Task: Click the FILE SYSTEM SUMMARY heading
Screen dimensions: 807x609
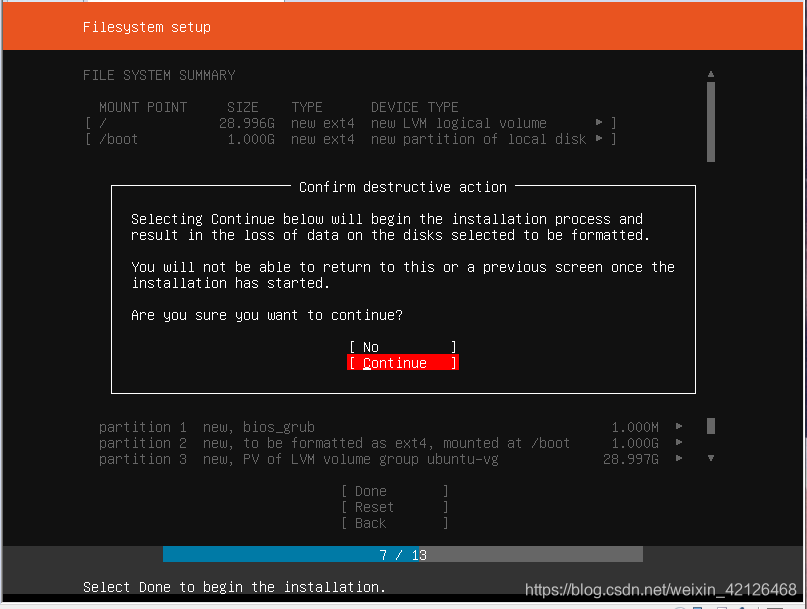Action: [x=159, y=75]
